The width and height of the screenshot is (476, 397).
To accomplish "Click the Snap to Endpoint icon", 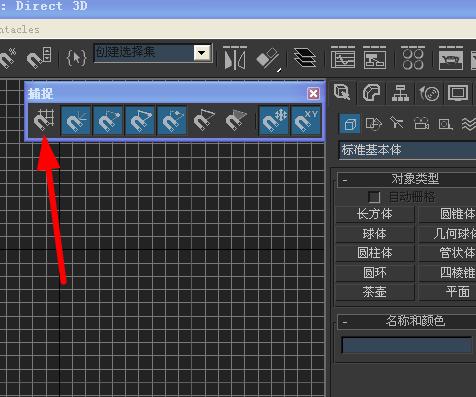I will click(140, 120).
